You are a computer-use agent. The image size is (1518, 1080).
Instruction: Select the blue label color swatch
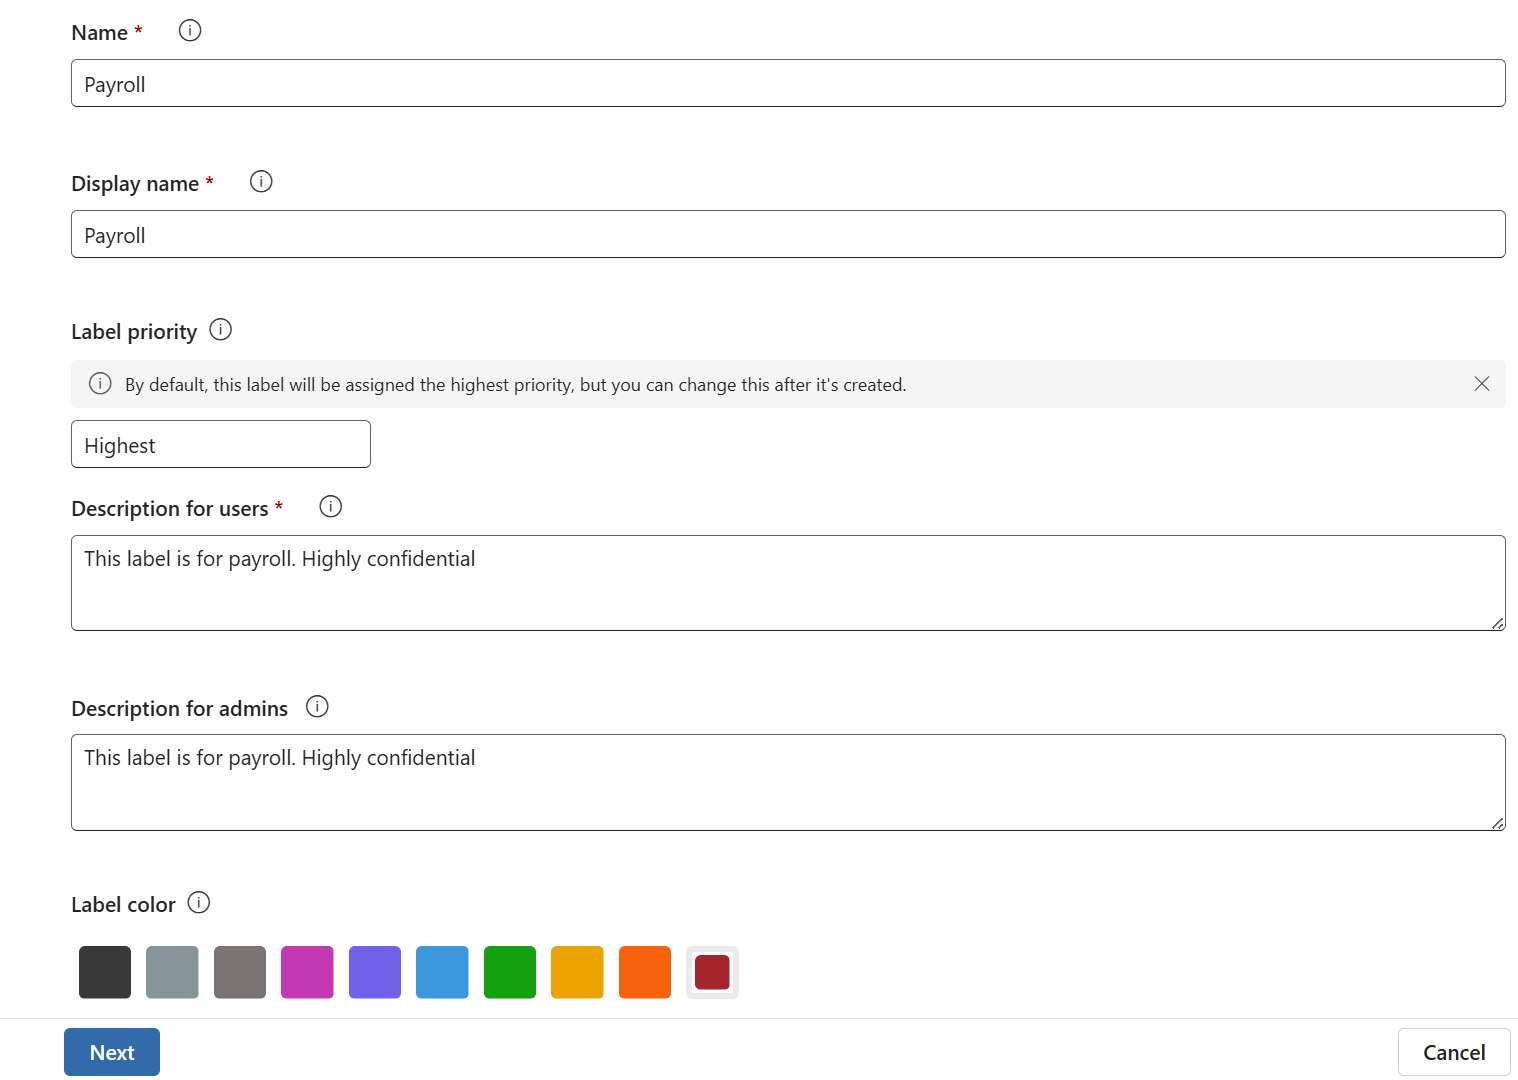pos(442,972)
